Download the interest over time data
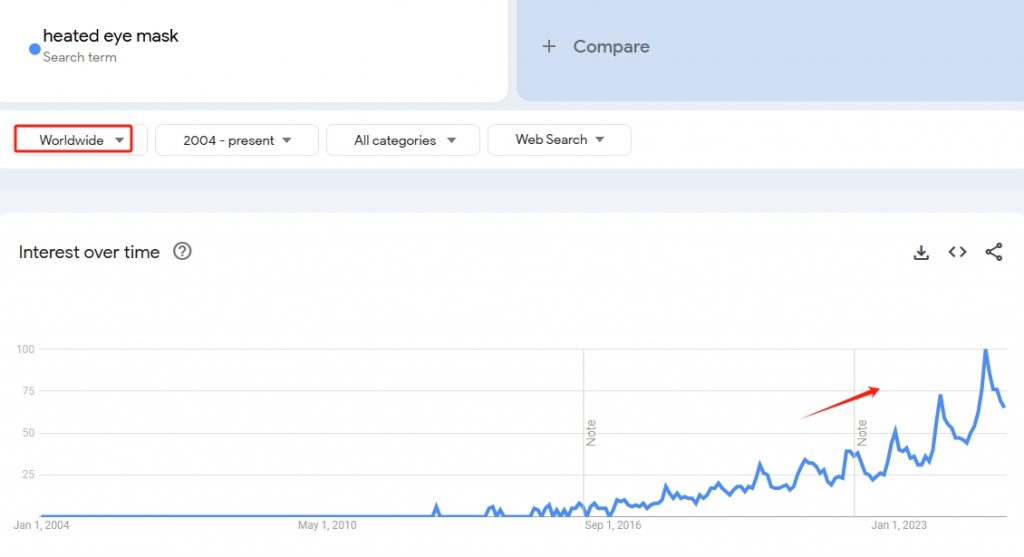 point(921,253)
